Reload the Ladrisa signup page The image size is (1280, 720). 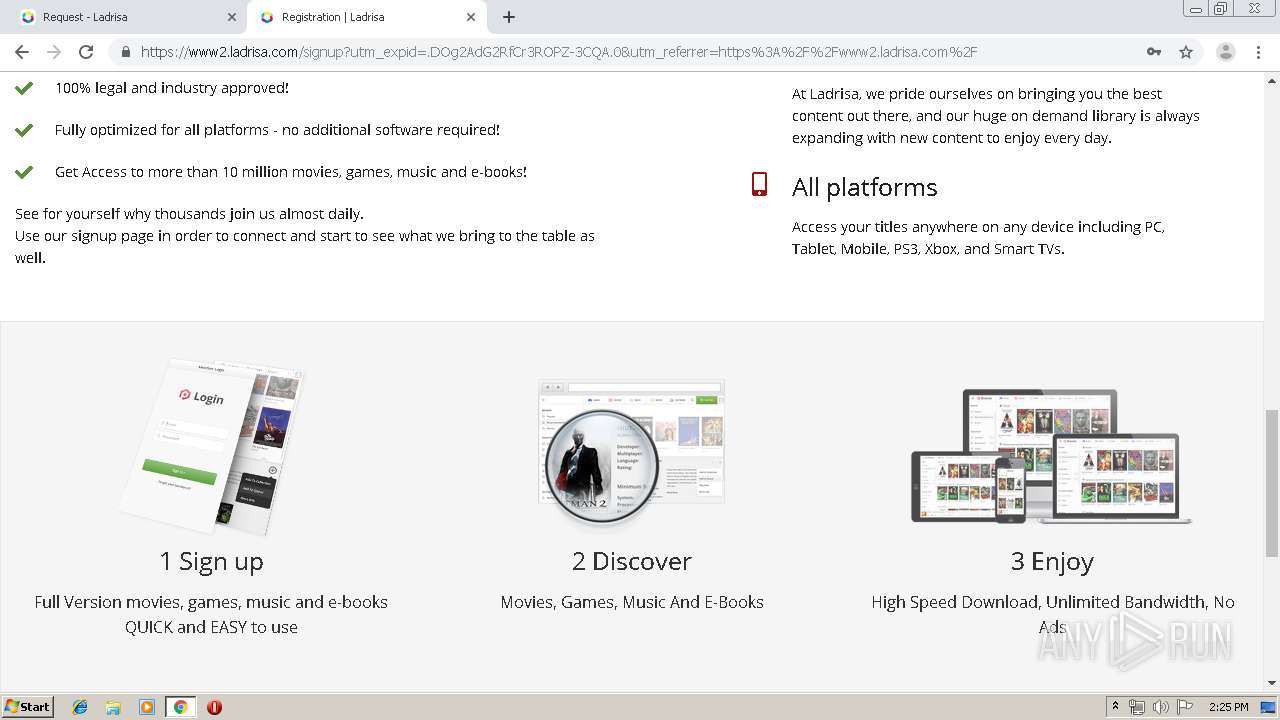pos(86,52)
